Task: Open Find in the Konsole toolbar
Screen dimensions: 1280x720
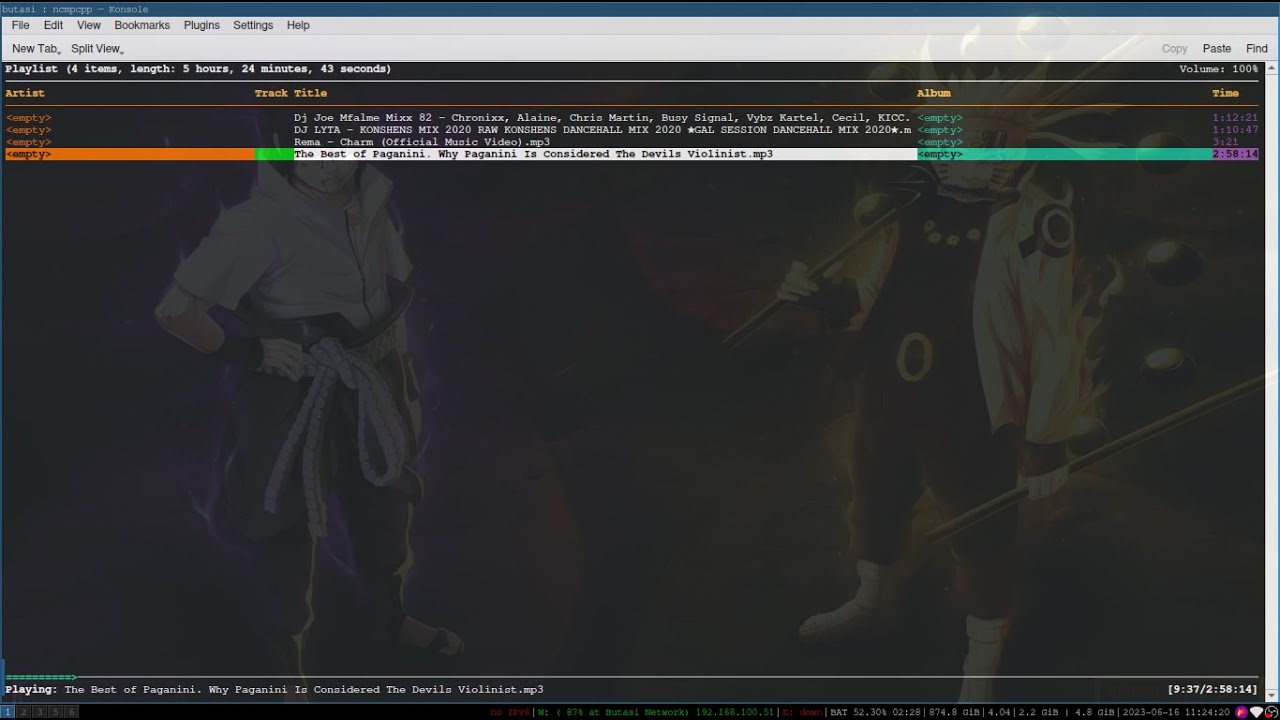Action: pyautogui.click(x=1257, y=48)
